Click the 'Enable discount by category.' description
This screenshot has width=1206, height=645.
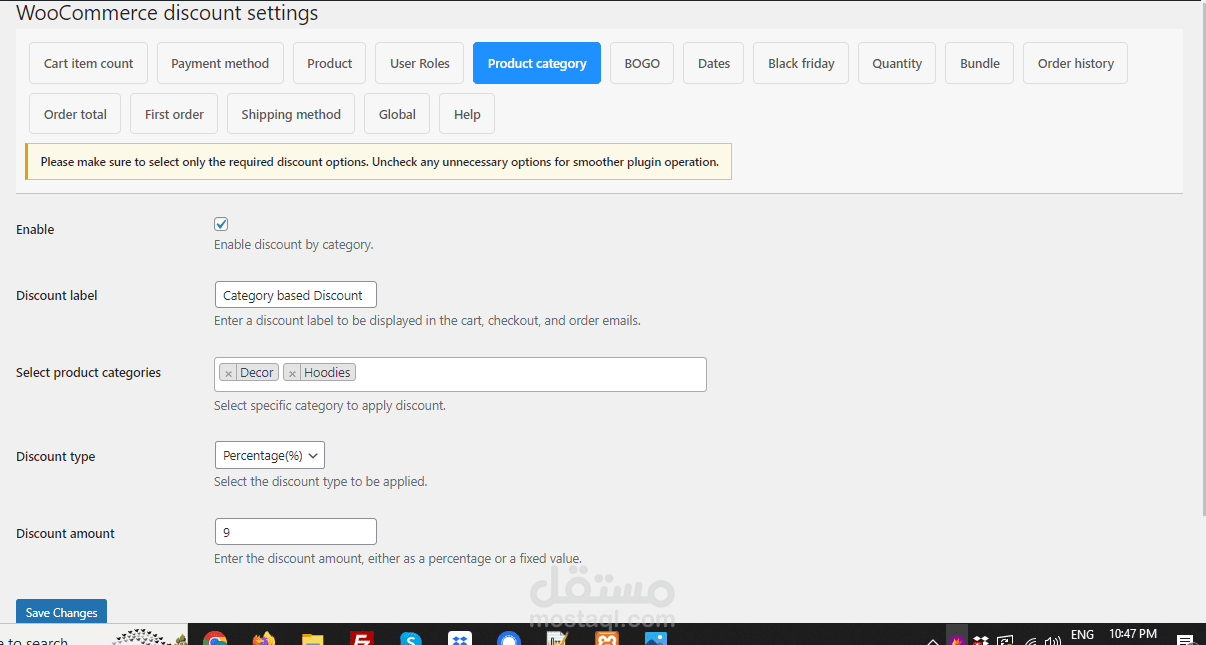click(293, 245)
